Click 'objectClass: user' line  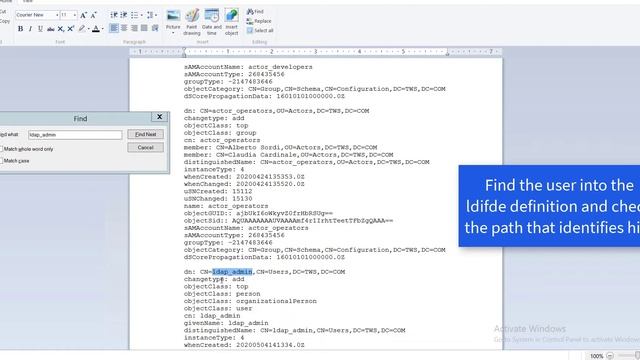tap(218, 309)
